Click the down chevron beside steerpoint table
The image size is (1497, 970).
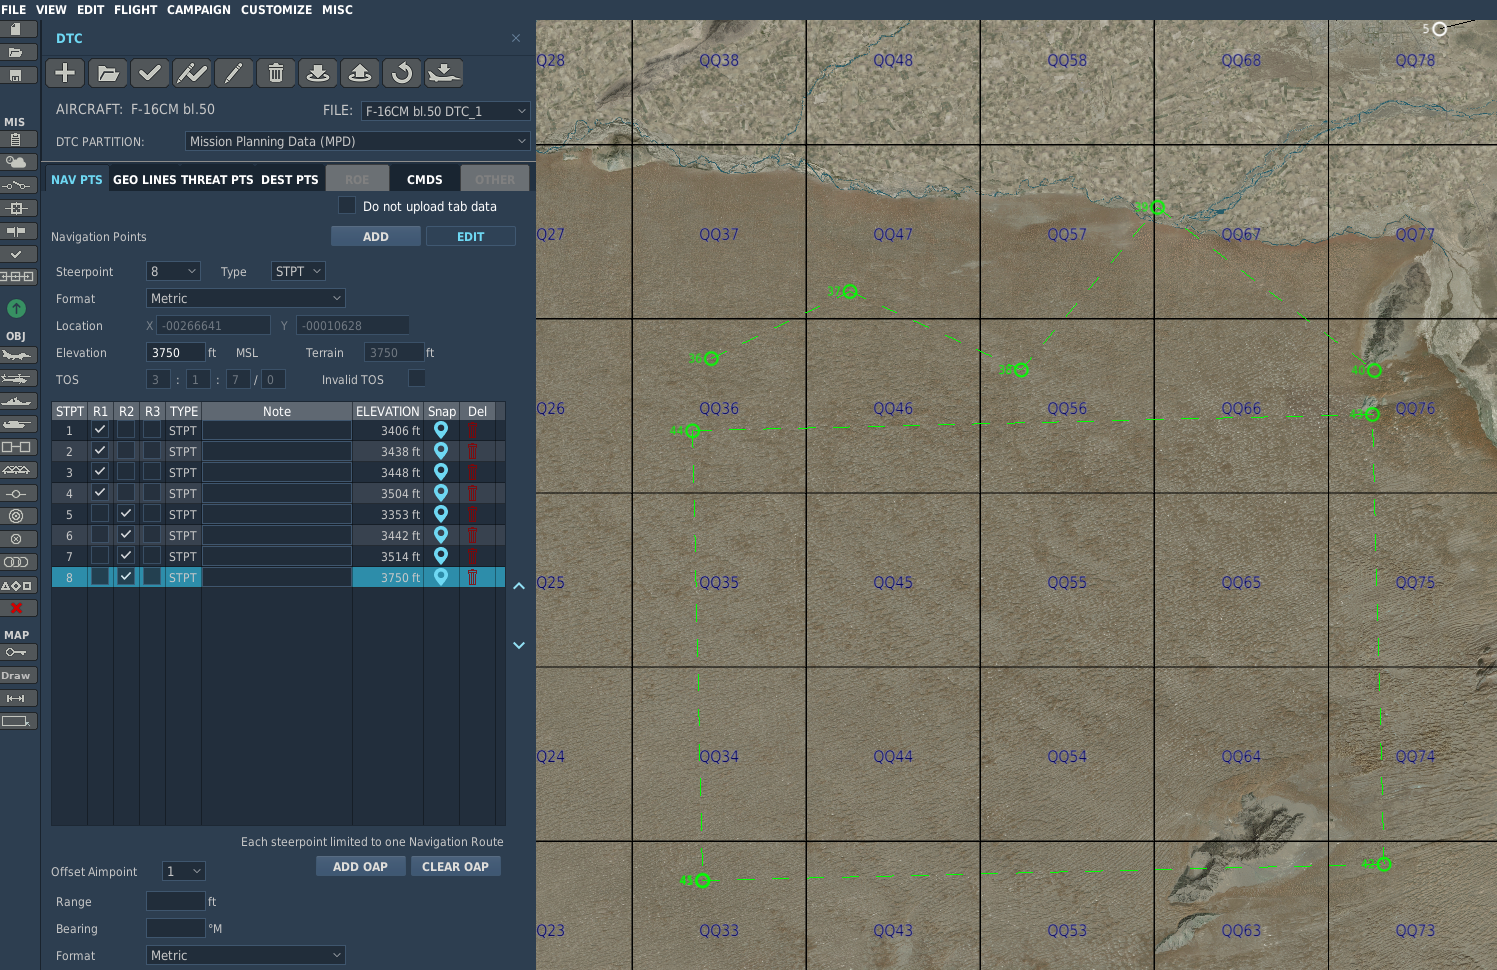coord(519,645)
